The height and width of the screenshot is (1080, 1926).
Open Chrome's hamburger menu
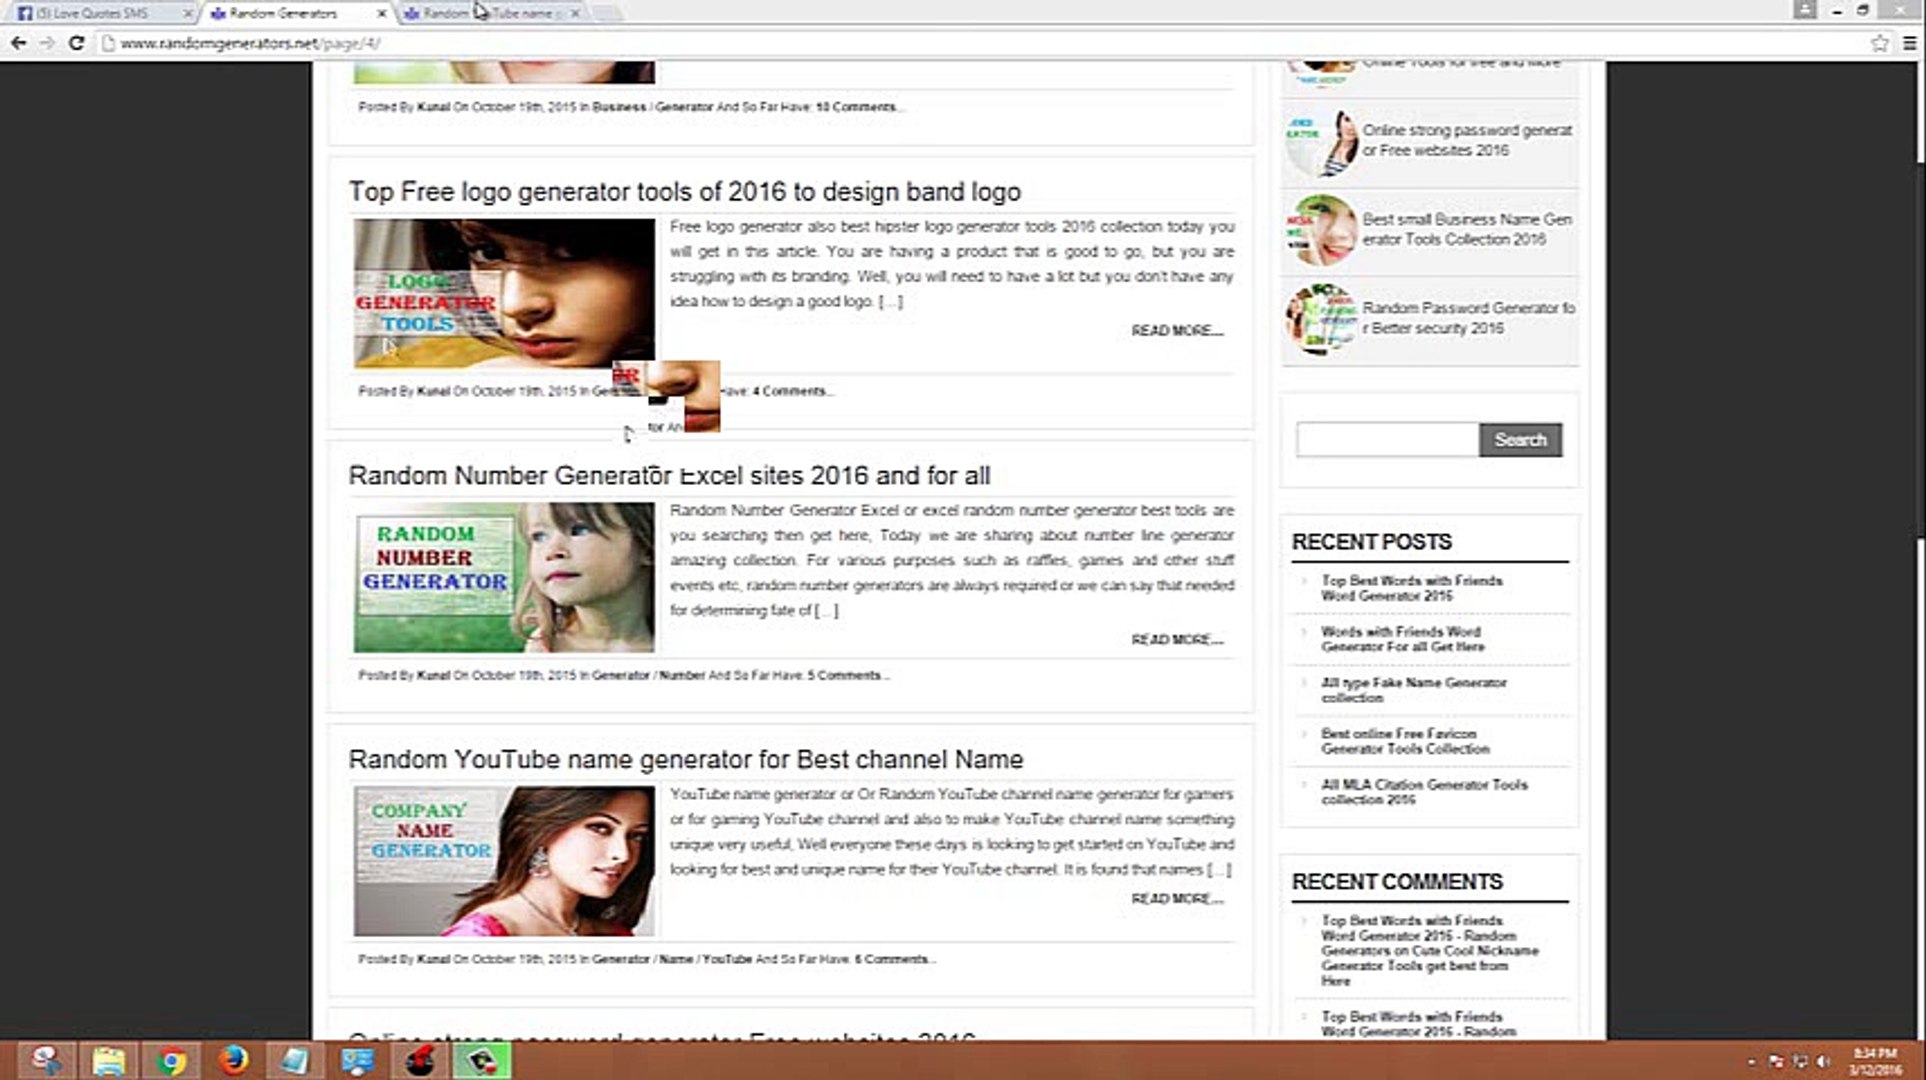point(1908,43)
